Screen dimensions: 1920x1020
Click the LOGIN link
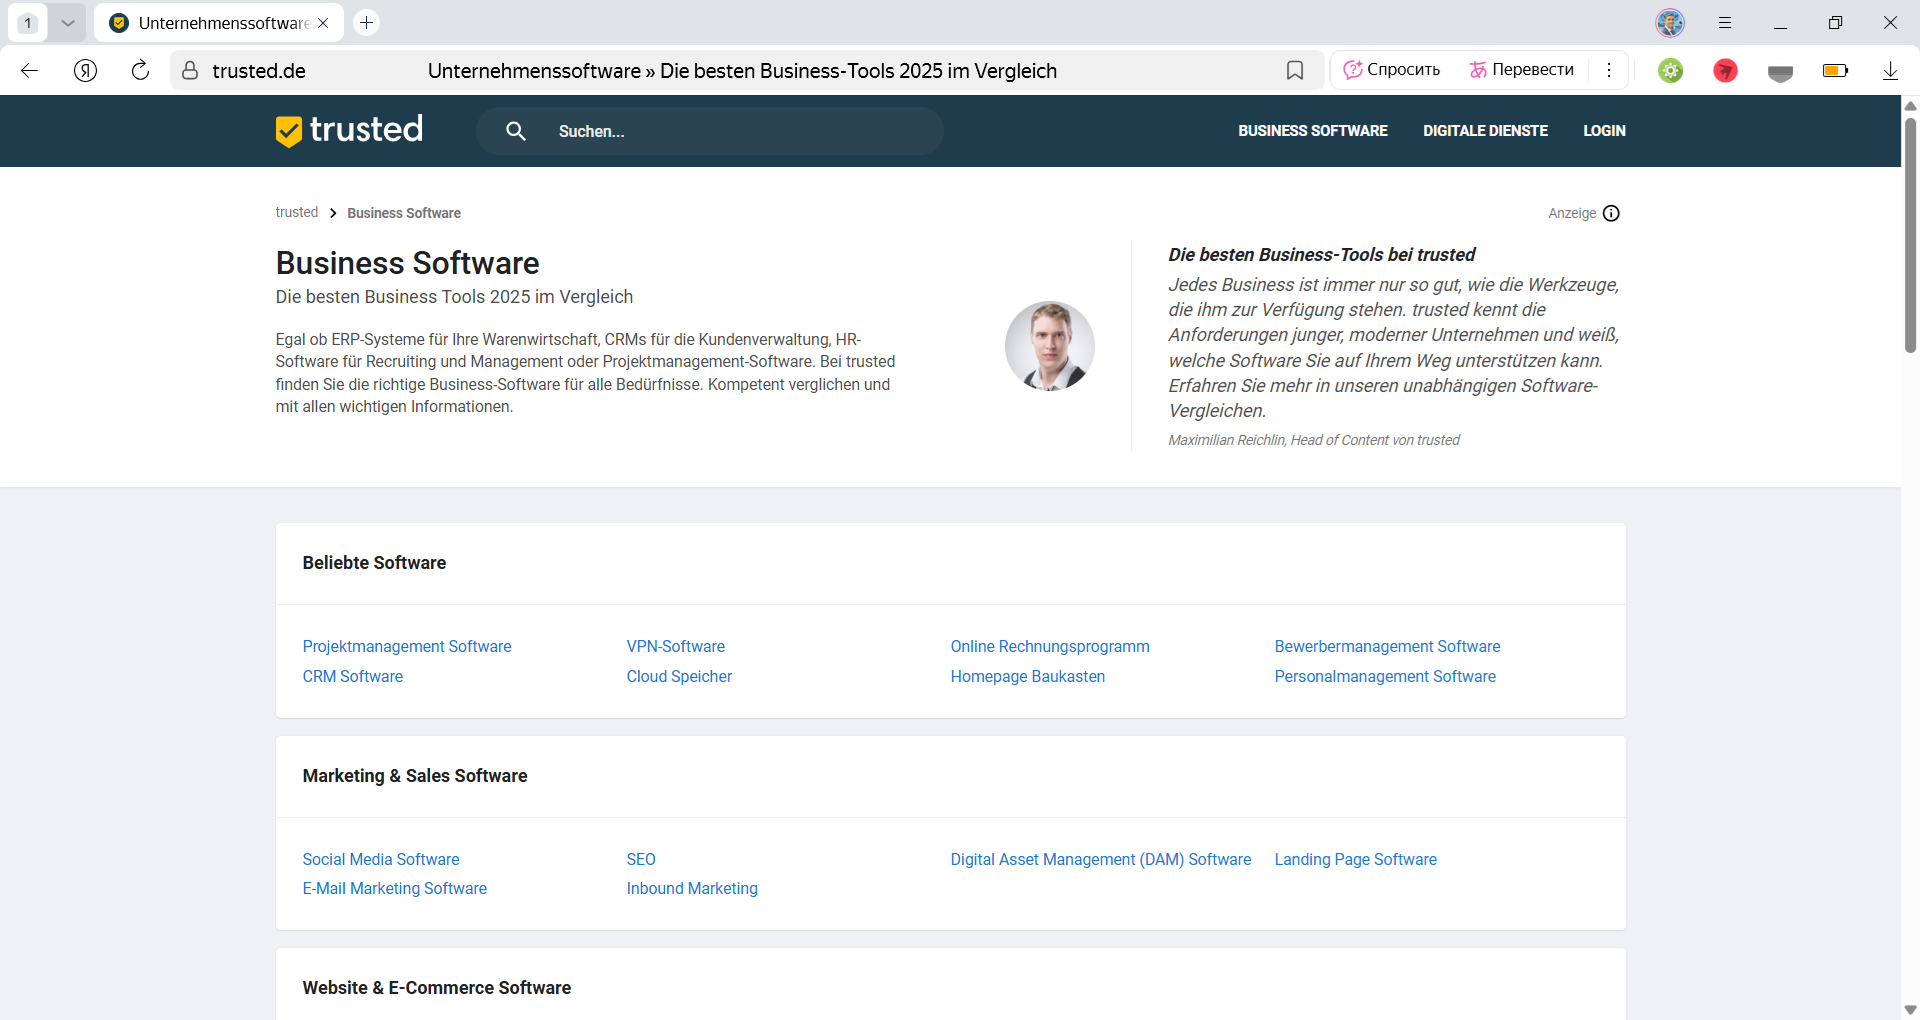click(x=1604, y=131)
